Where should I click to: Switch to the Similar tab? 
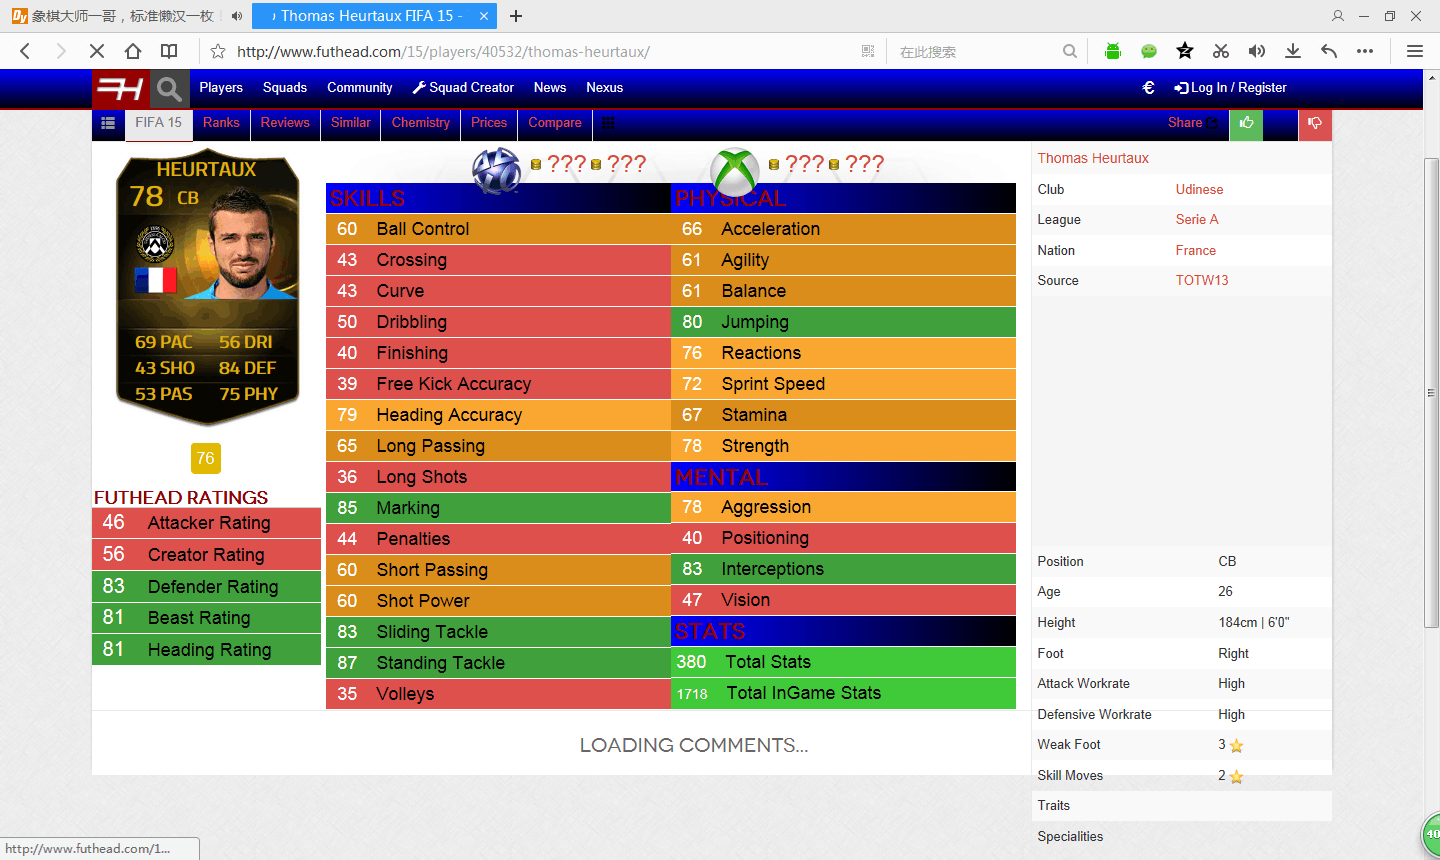[x=351, y=123]
